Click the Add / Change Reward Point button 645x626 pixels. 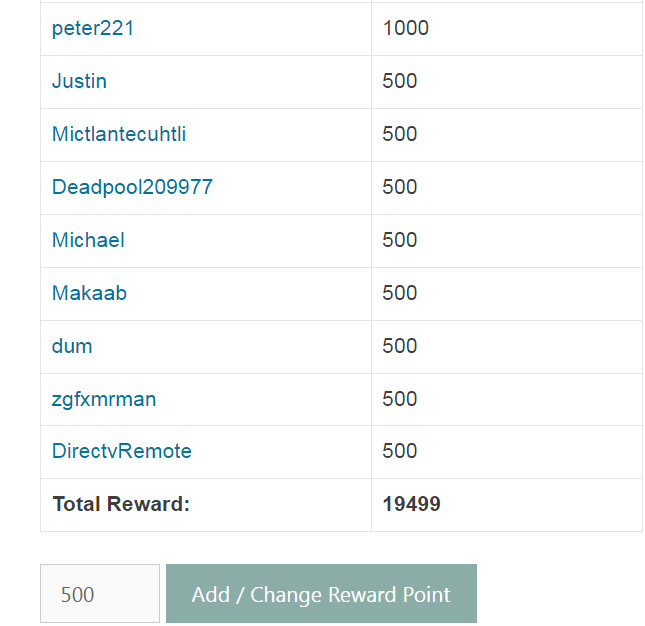(321, 594)
